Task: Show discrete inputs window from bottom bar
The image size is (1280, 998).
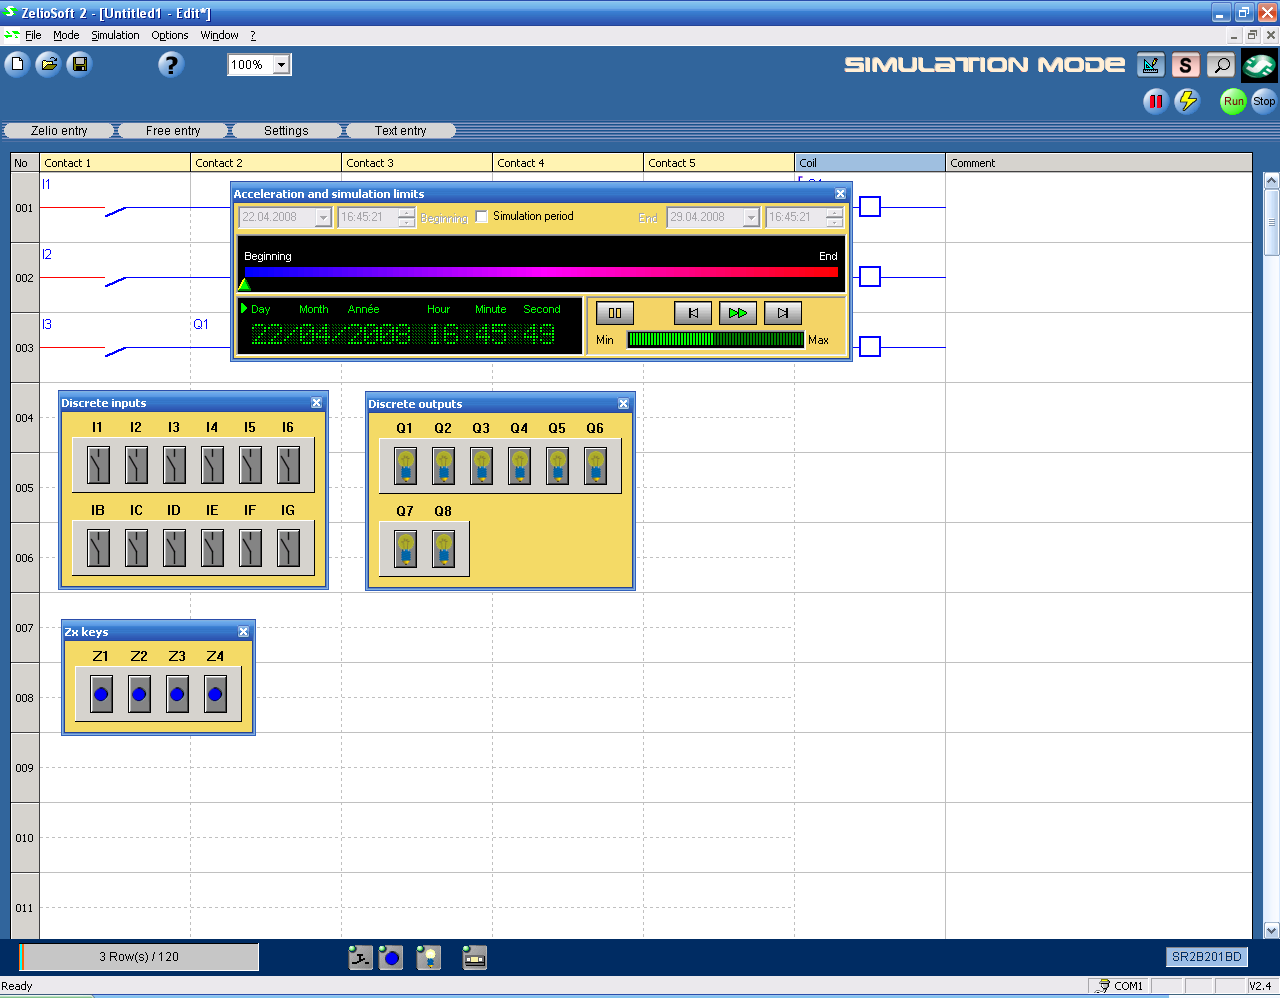Action: click(360, 958)
